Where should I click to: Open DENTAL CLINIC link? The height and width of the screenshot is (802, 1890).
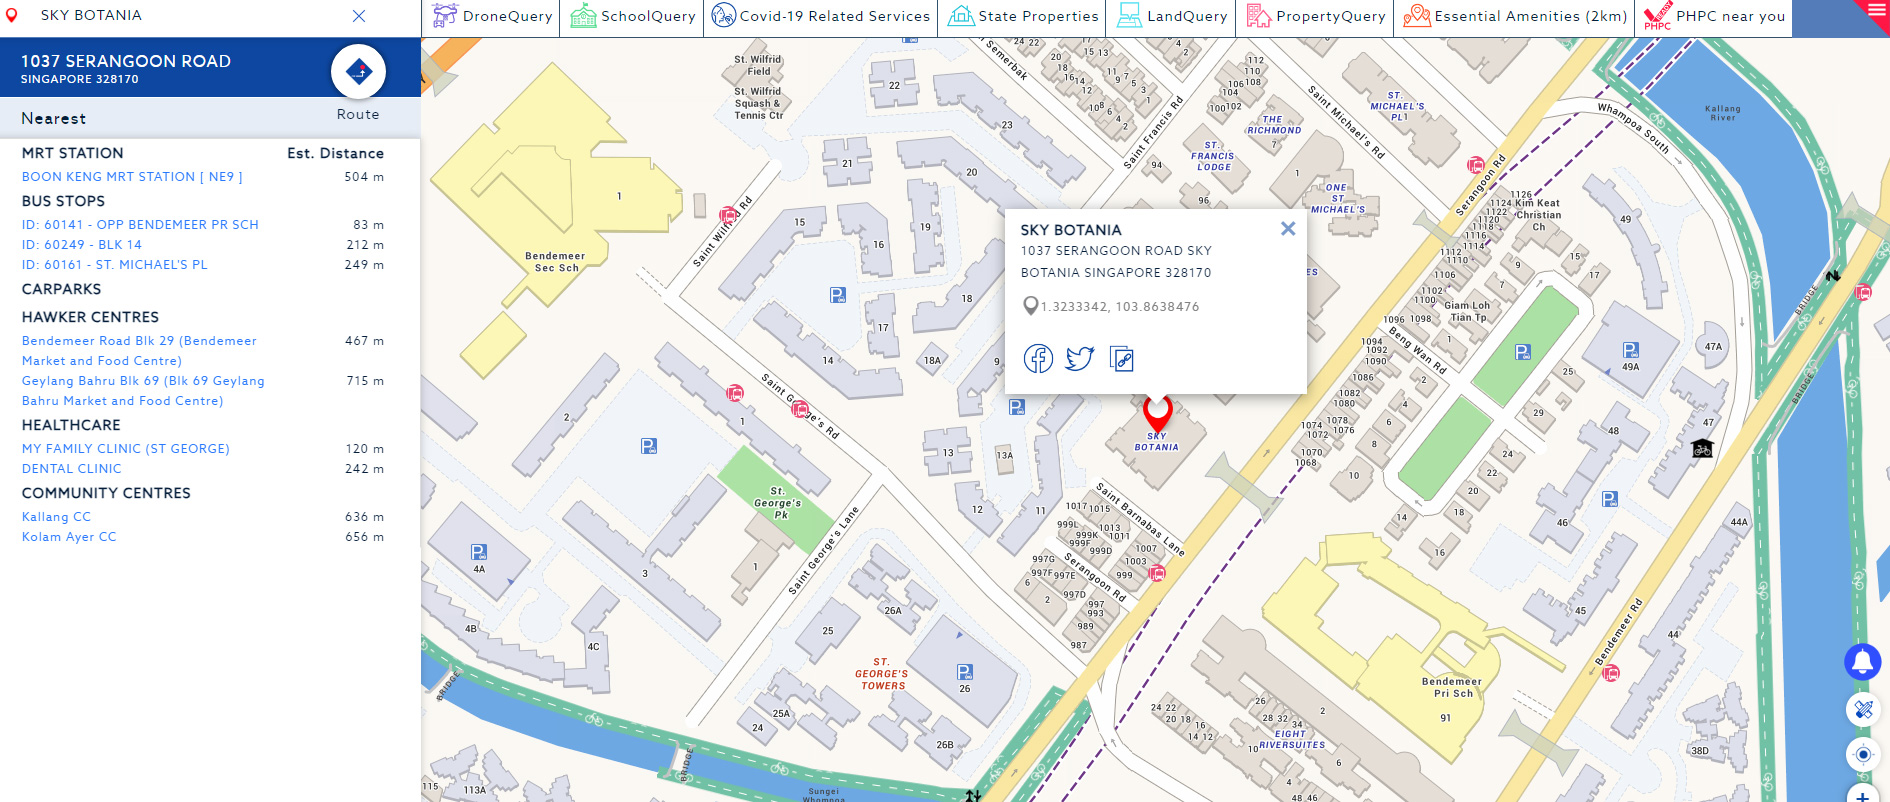coord(72,469)
